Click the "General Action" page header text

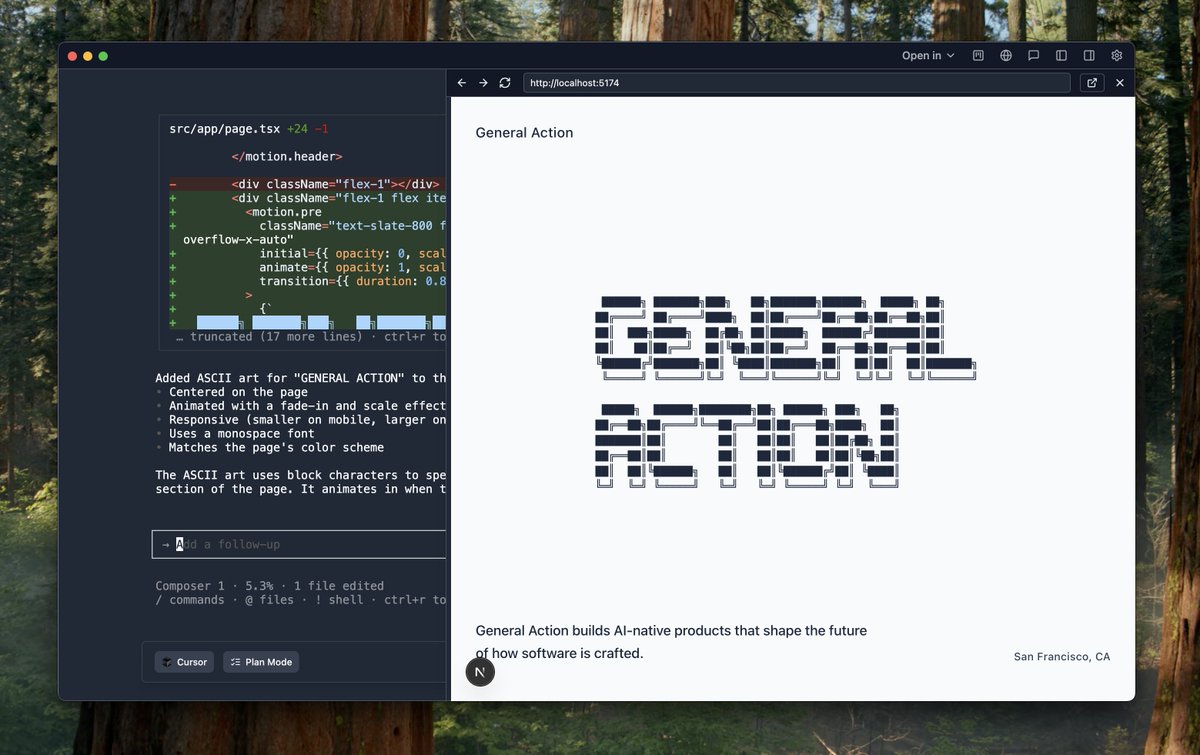coord(524,133)
